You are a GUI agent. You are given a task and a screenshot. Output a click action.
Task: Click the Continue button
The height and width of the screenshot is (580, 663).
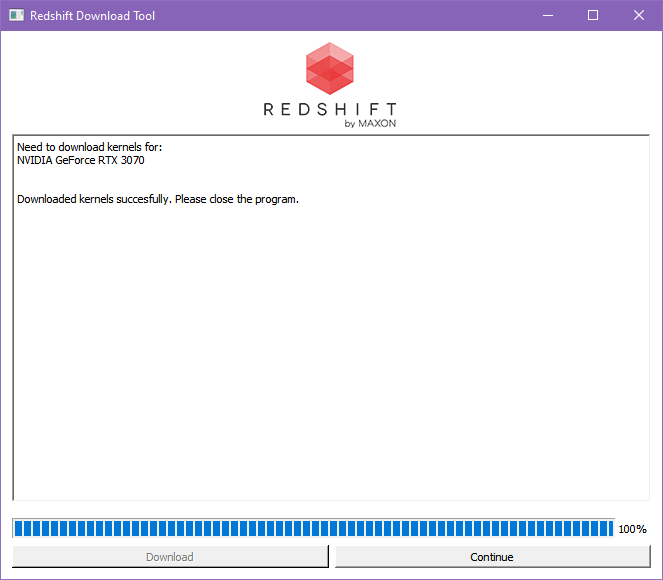[x=493, y=557]
